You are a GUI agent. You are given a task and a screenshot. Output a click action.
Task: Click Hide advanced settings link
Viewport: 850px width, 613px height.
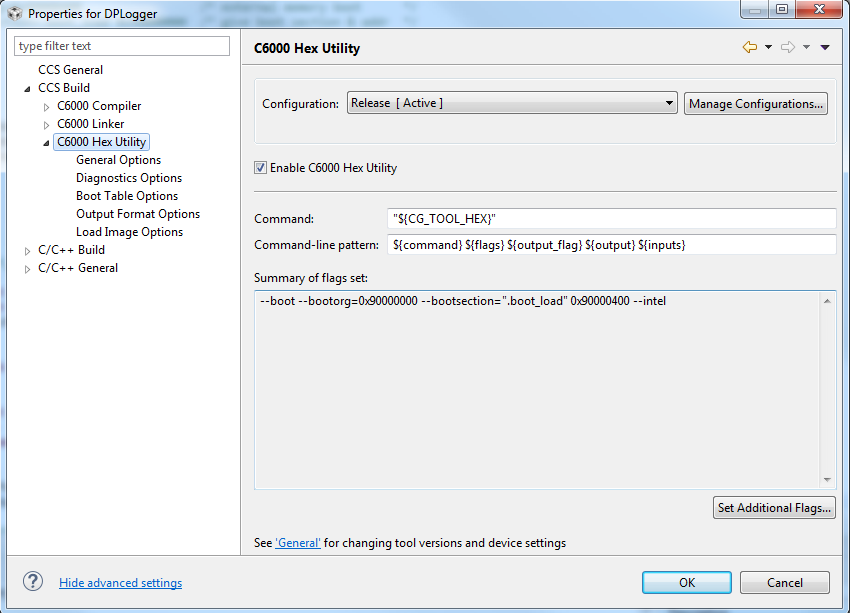pyautogui.click(x=120, y=583)
